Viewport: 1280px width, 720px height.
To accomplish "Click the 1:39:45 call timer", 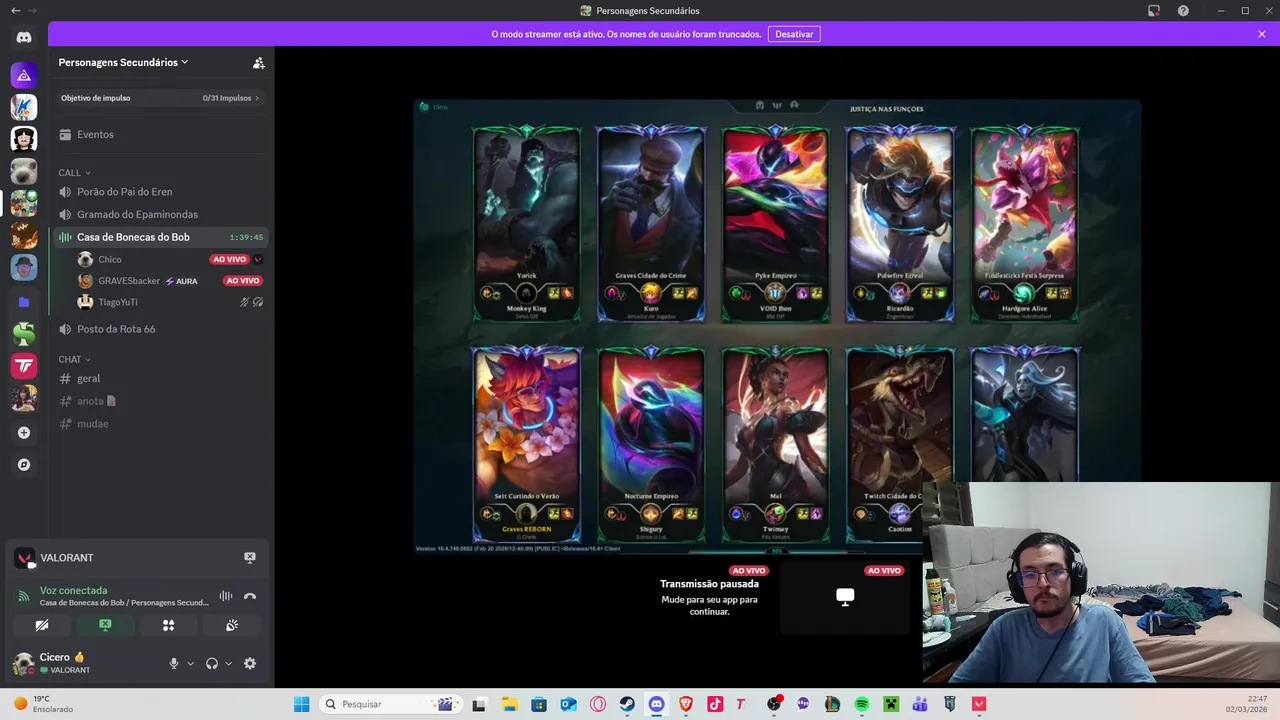I will pyautogui.click(x=246, y=237).
